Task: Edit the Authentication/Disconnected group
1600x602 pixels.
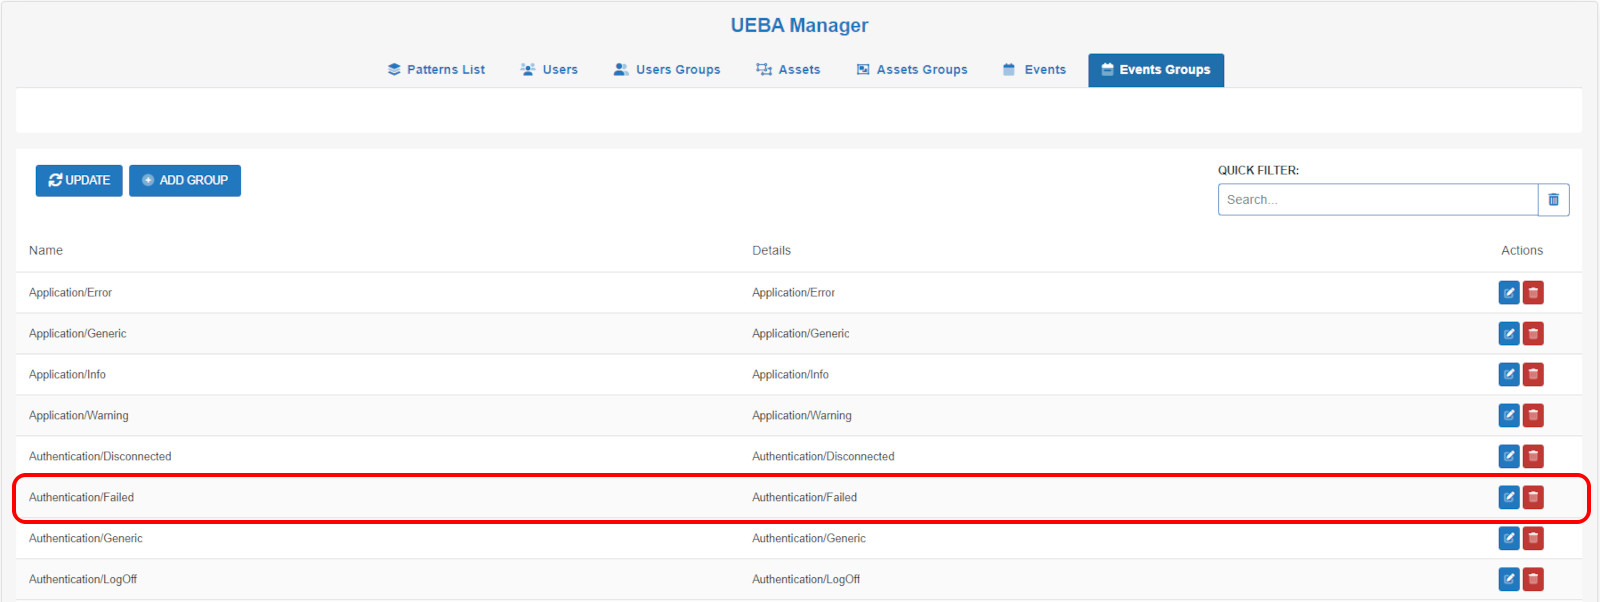Action: click(x=1509, y=456)
